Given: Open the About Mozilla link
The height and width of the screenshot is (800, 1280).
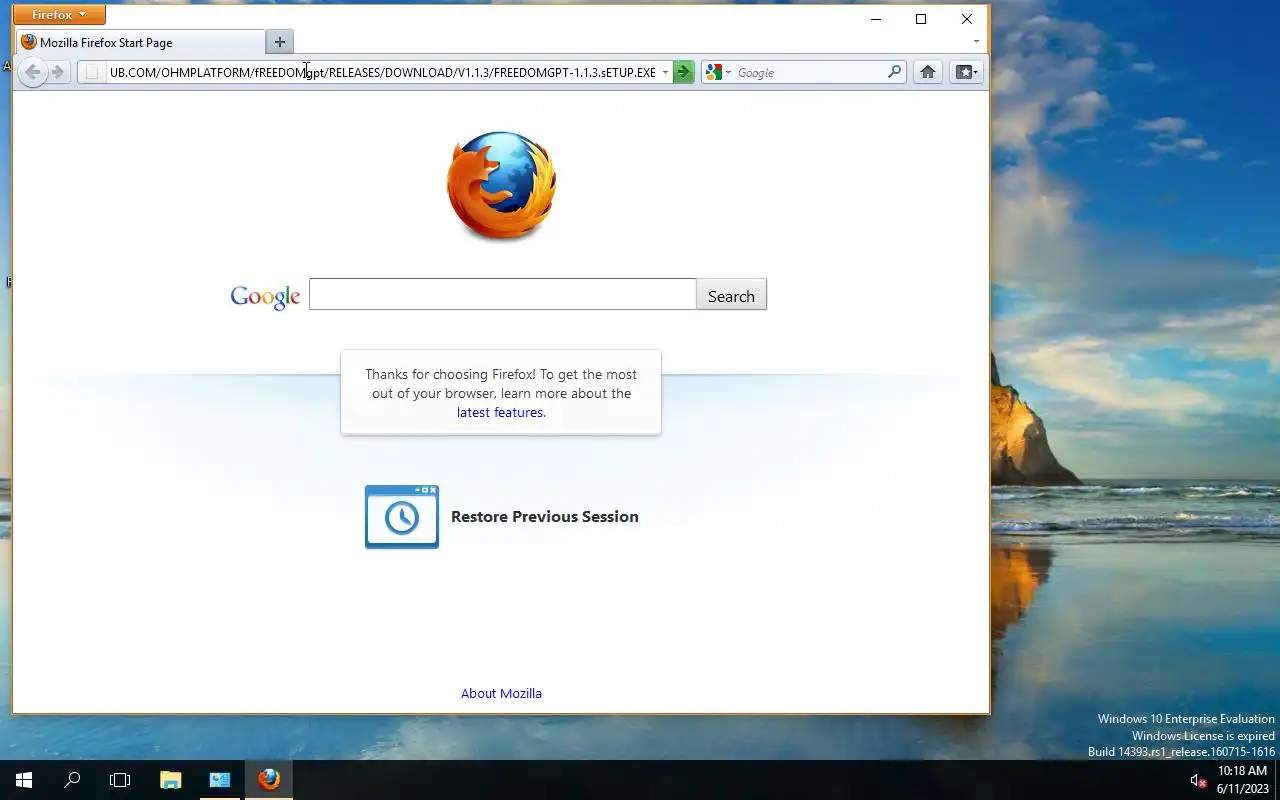Looking at the screenshot, I should 501,693.
